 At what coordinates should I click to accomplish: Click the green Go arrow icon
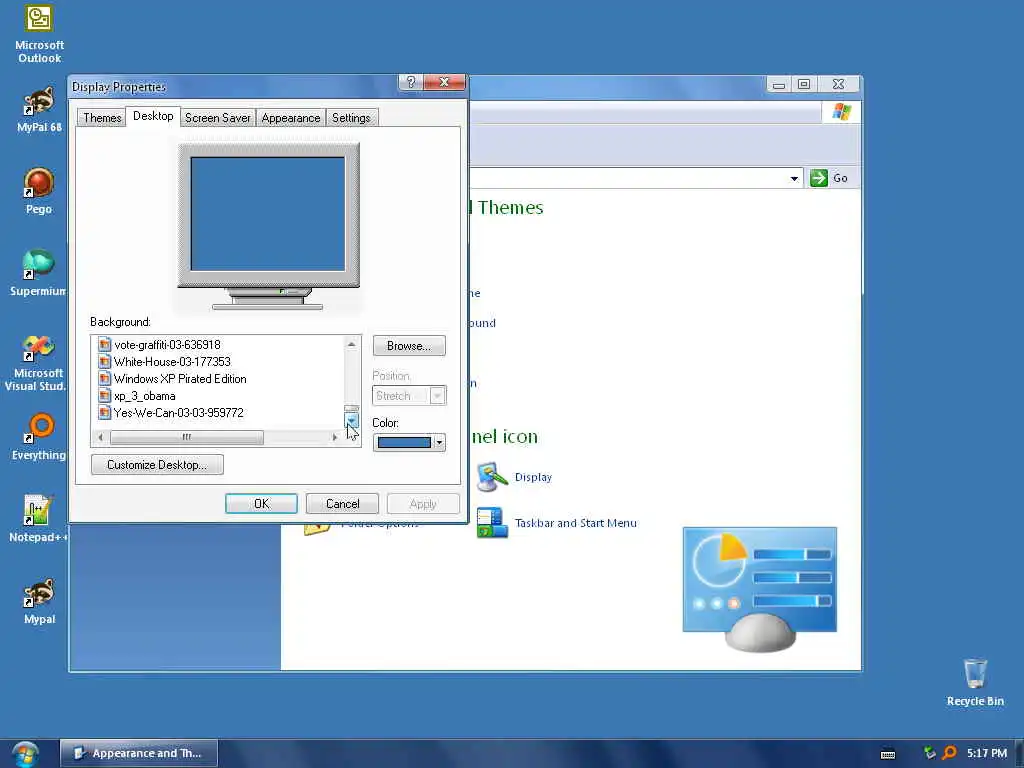[x=818, y=178]
